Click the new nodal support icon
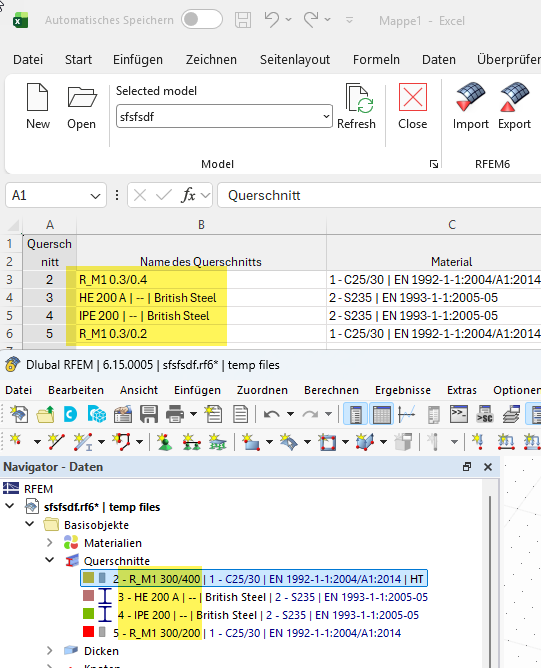Viewport: 541px width, 668px height. [164, 441]
